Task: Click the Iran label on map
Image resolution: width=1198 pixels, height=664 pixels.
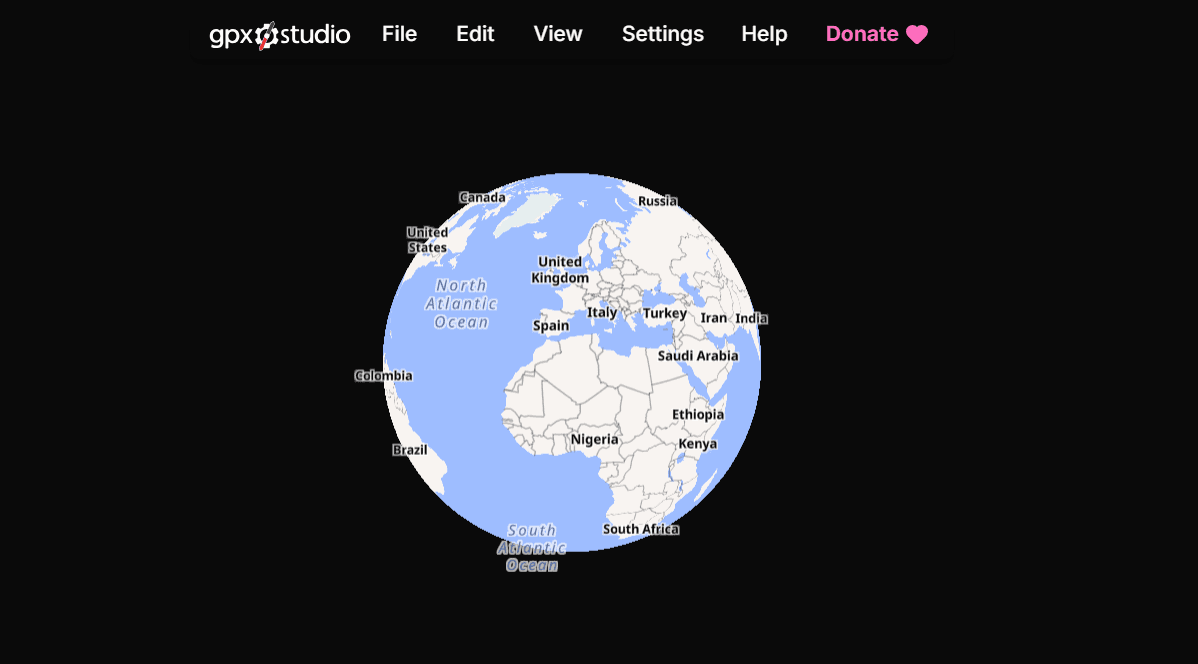Action: tap(714, 318)
